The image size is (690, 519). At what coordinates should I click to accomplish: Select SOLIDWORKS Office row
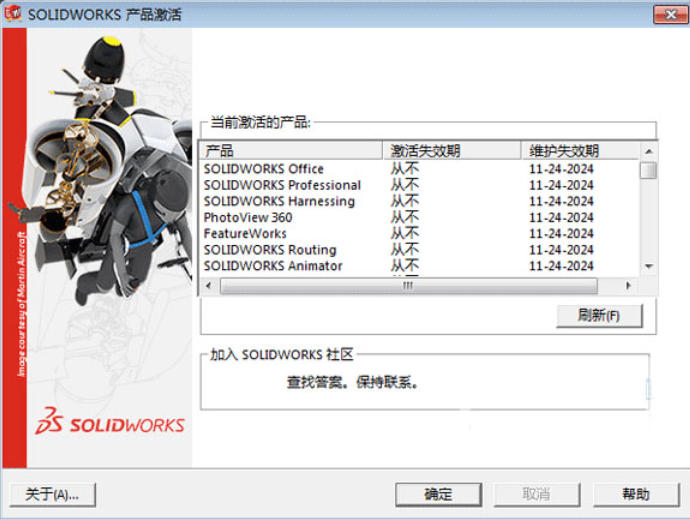point(264,169)
